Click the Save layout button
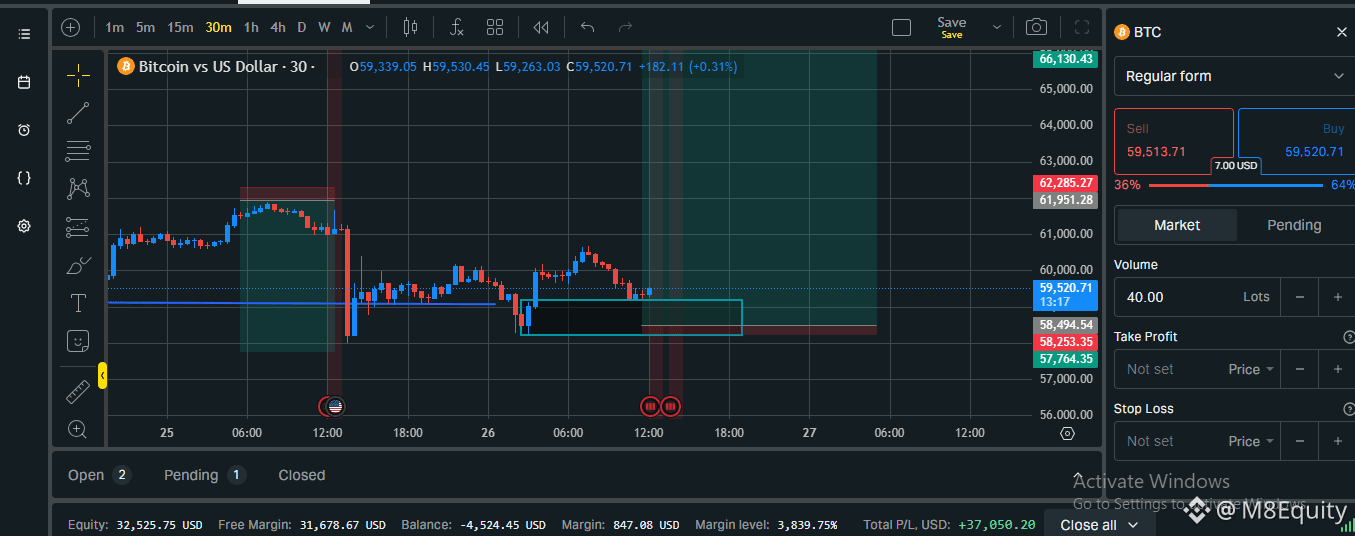 [951, 27]
